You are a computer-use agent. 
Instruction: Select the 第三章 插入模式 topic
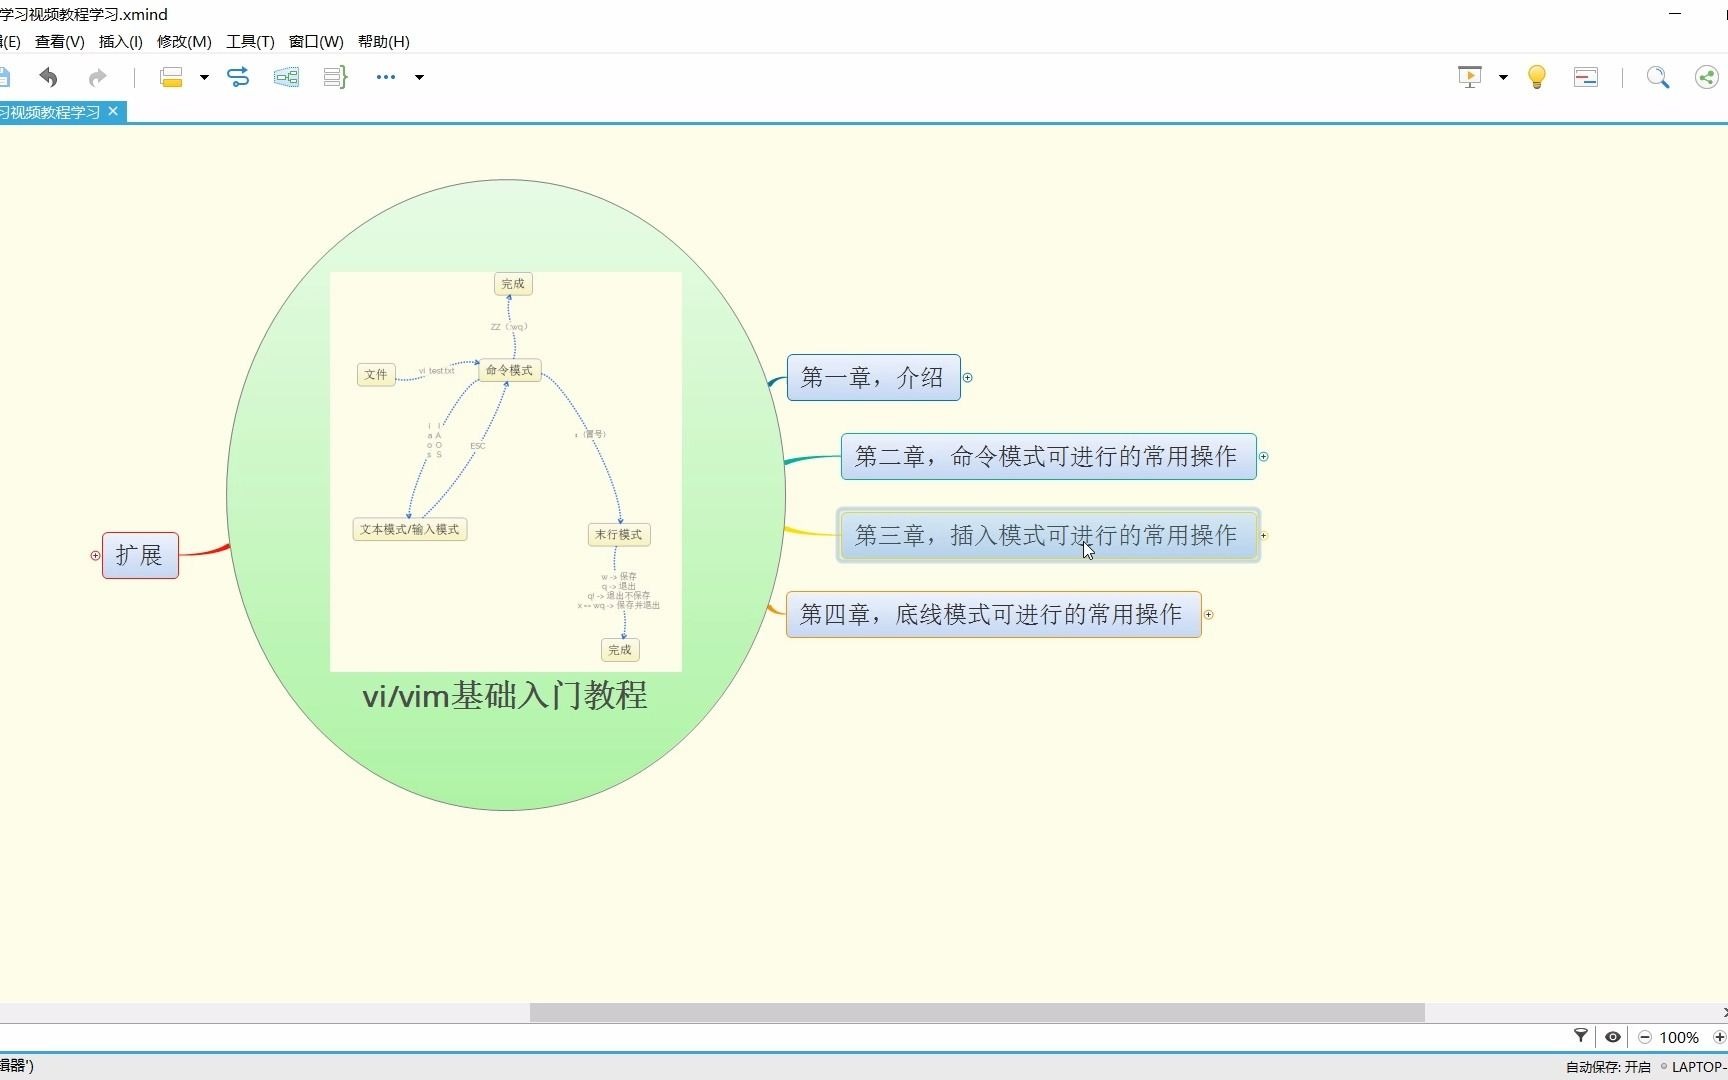click(1048, 535)
